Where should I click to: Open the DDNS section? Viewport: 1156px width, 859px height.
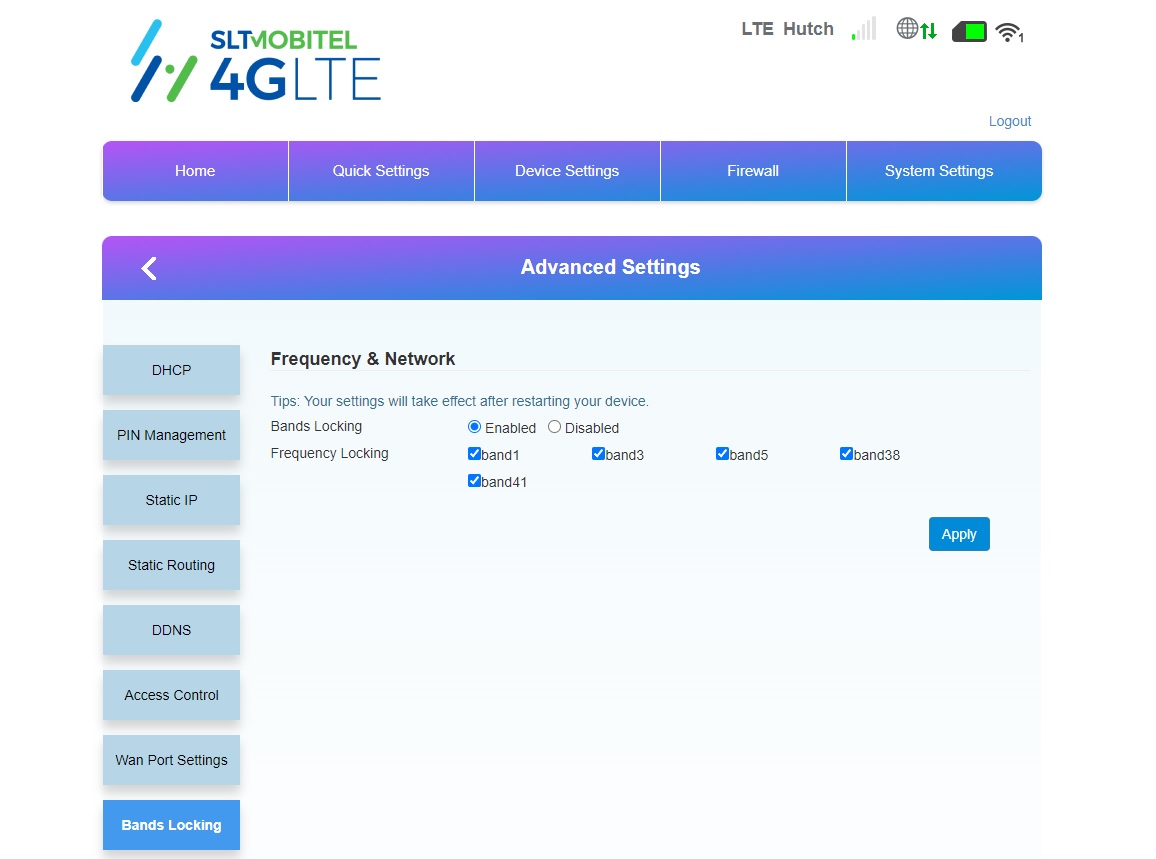coord(171,630)
